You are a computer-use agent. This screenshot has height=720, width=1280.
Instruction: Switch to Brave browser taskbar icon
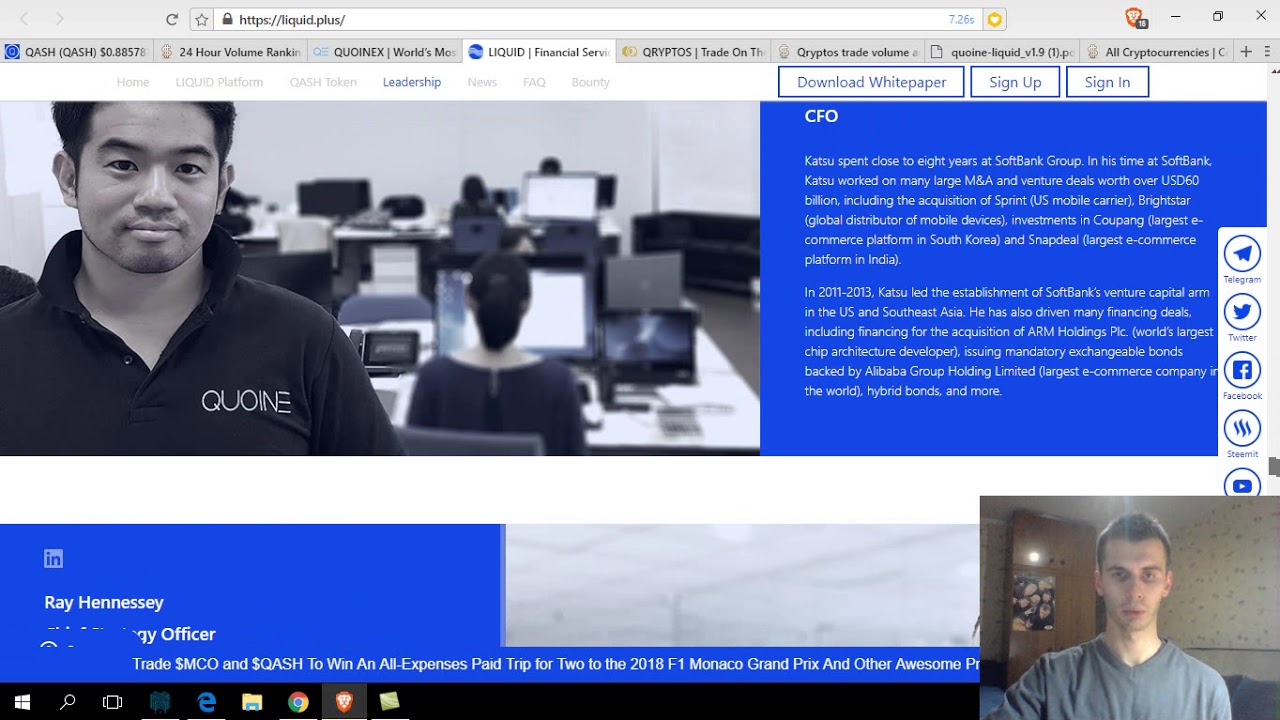344,702
